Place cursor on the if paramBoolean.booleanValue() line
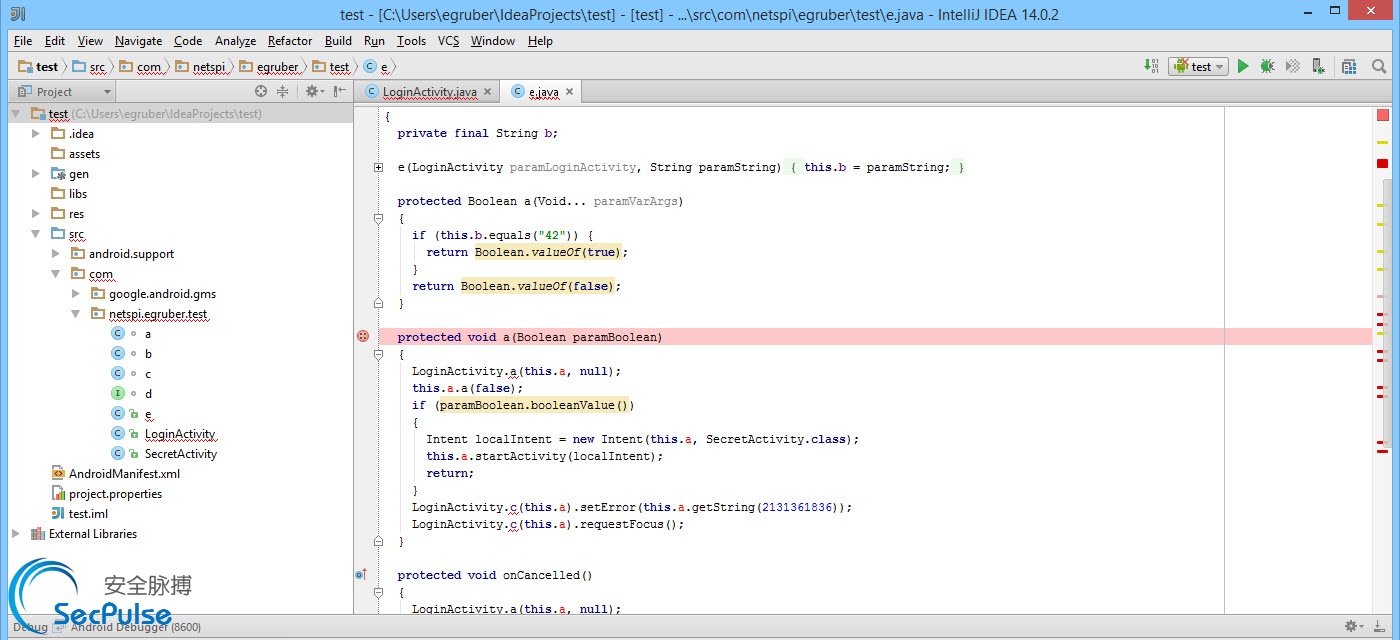The height and width of the screenshot is (640, 1400). [x=523, y=405]
